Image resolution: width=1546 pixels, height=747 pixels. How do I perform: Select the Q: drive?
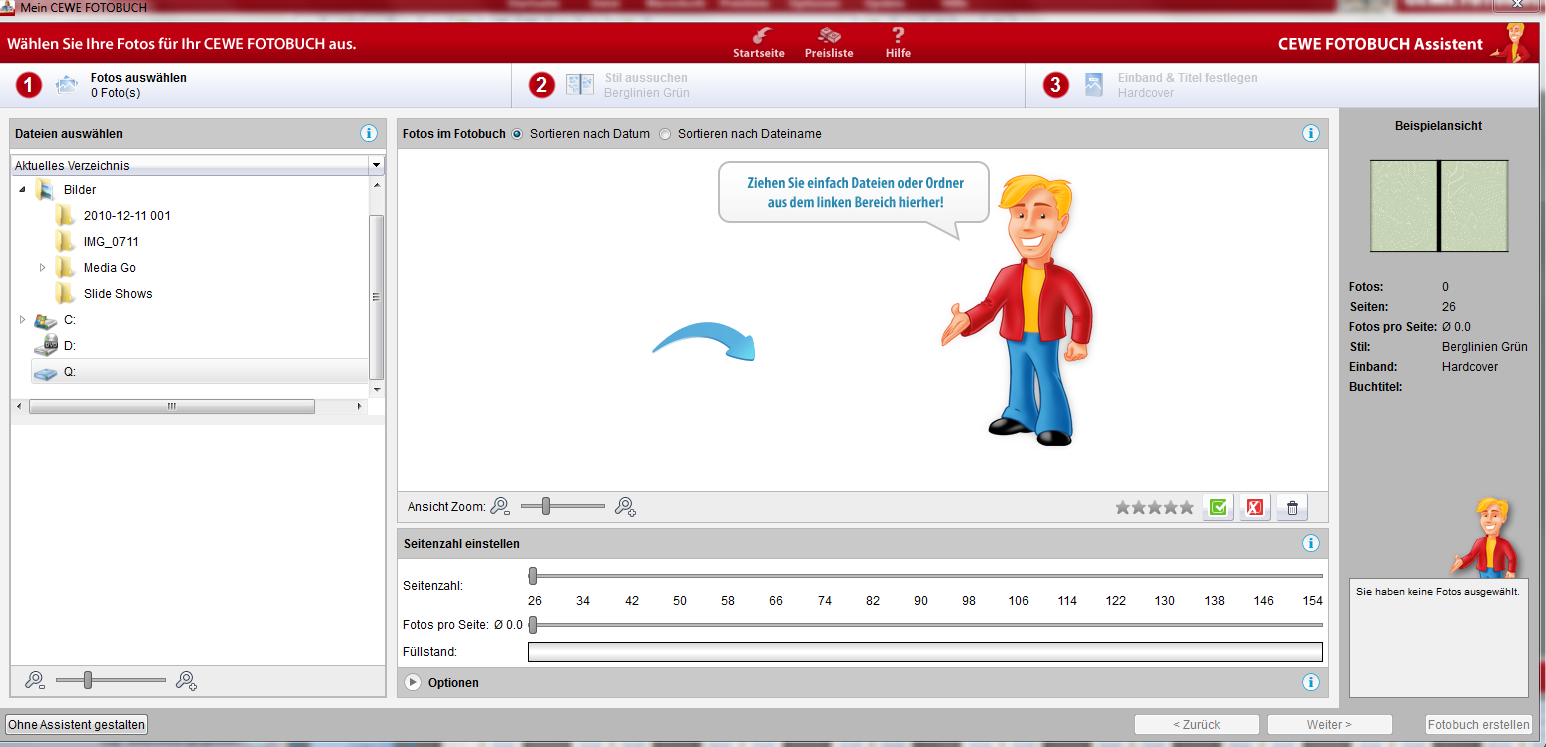70,371
